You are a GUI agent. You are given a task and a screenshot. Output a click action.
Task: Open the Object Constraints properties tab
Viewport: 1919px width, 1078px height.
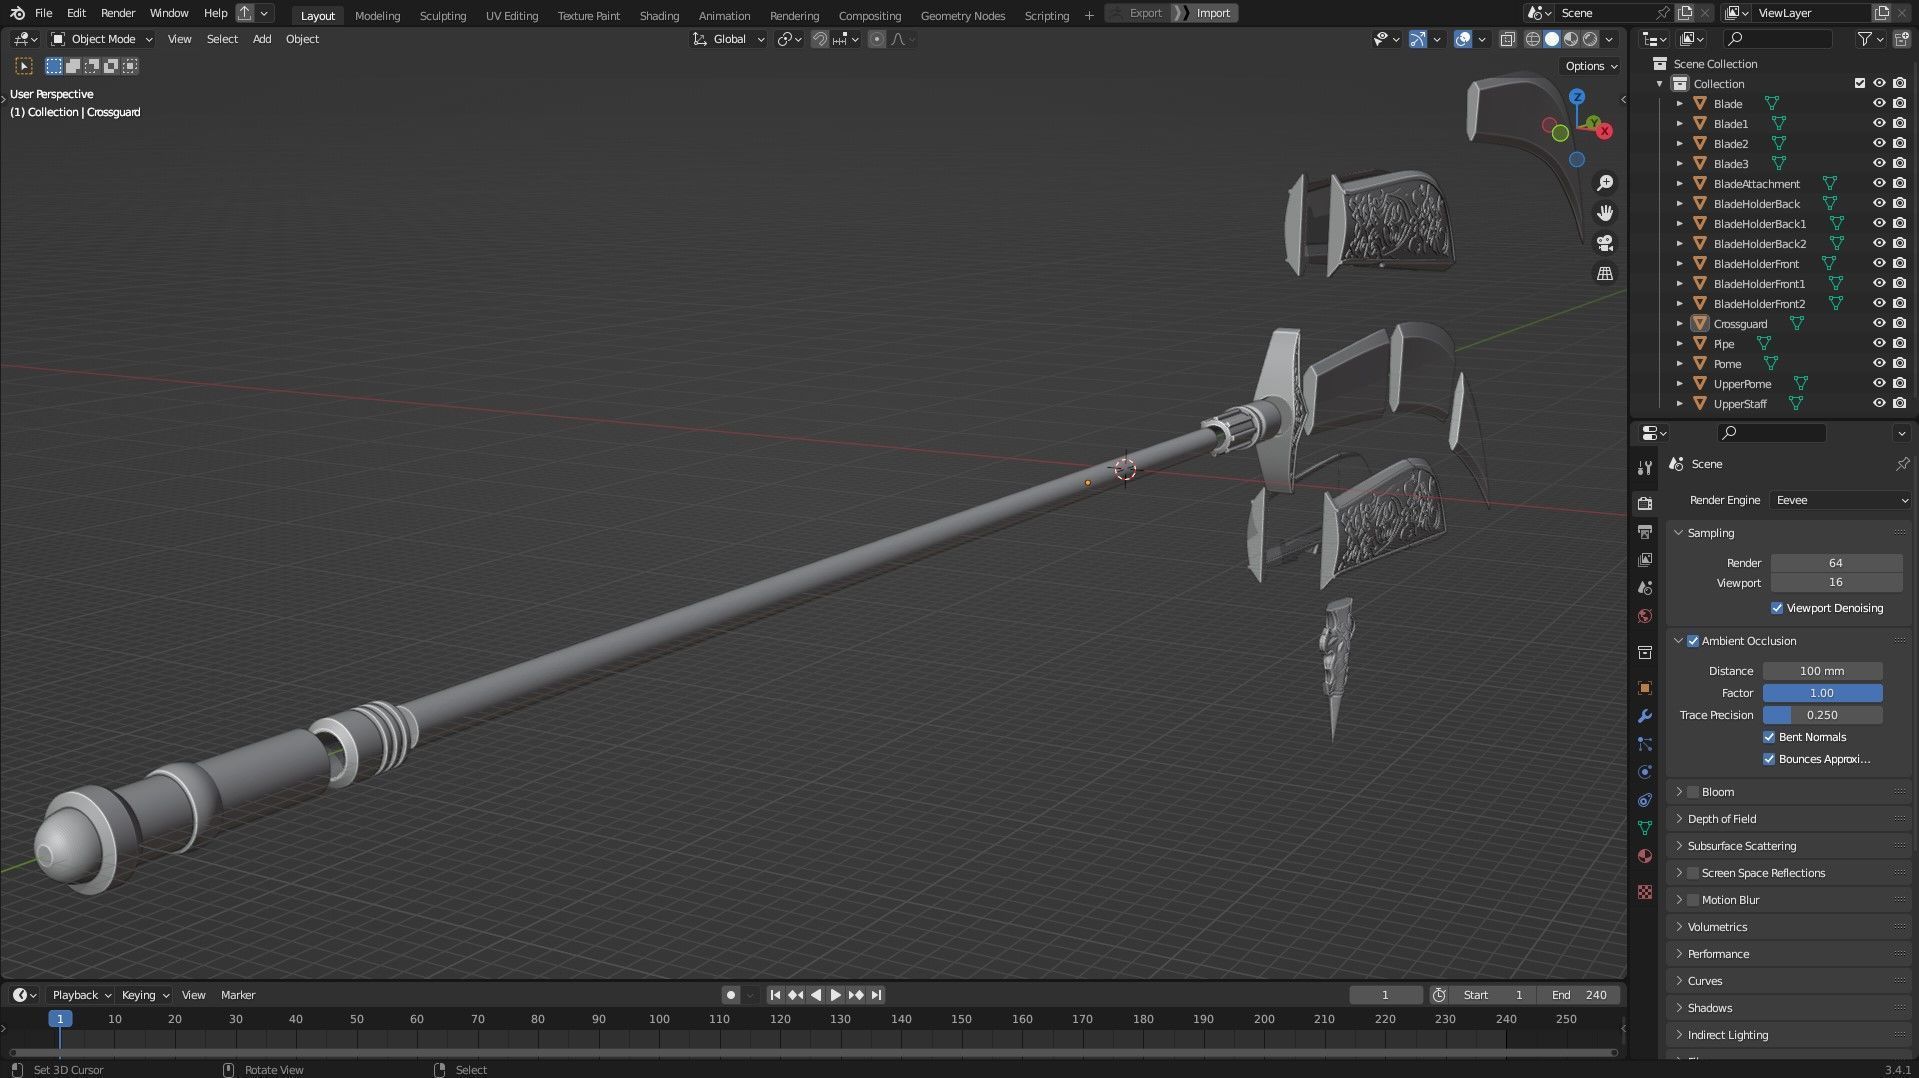(1645, 800)
